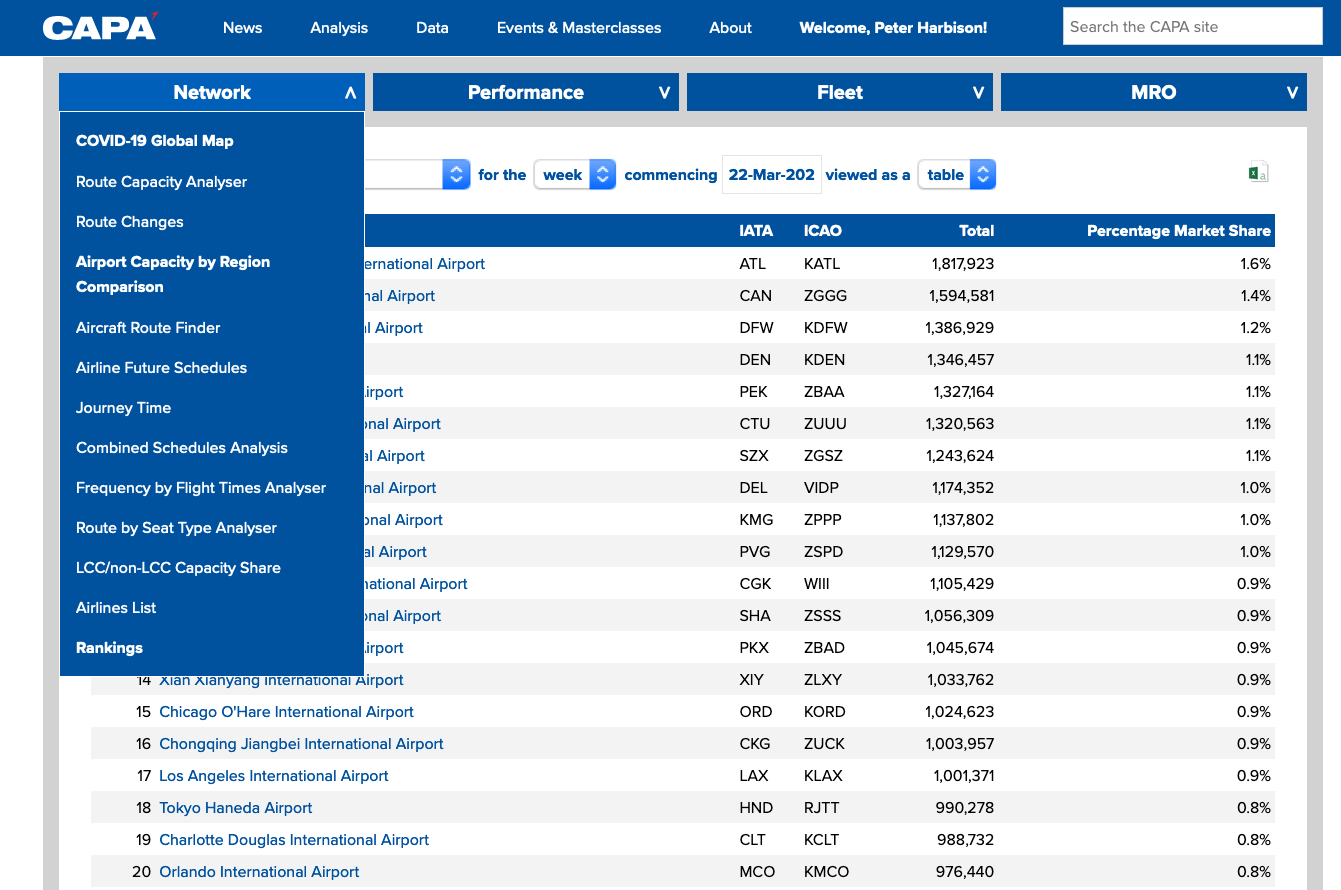Open Chongqing Jiangbei International Airport link
Image resolution: width=1341 pixels, height=890 pixels.
pos(301,743)
